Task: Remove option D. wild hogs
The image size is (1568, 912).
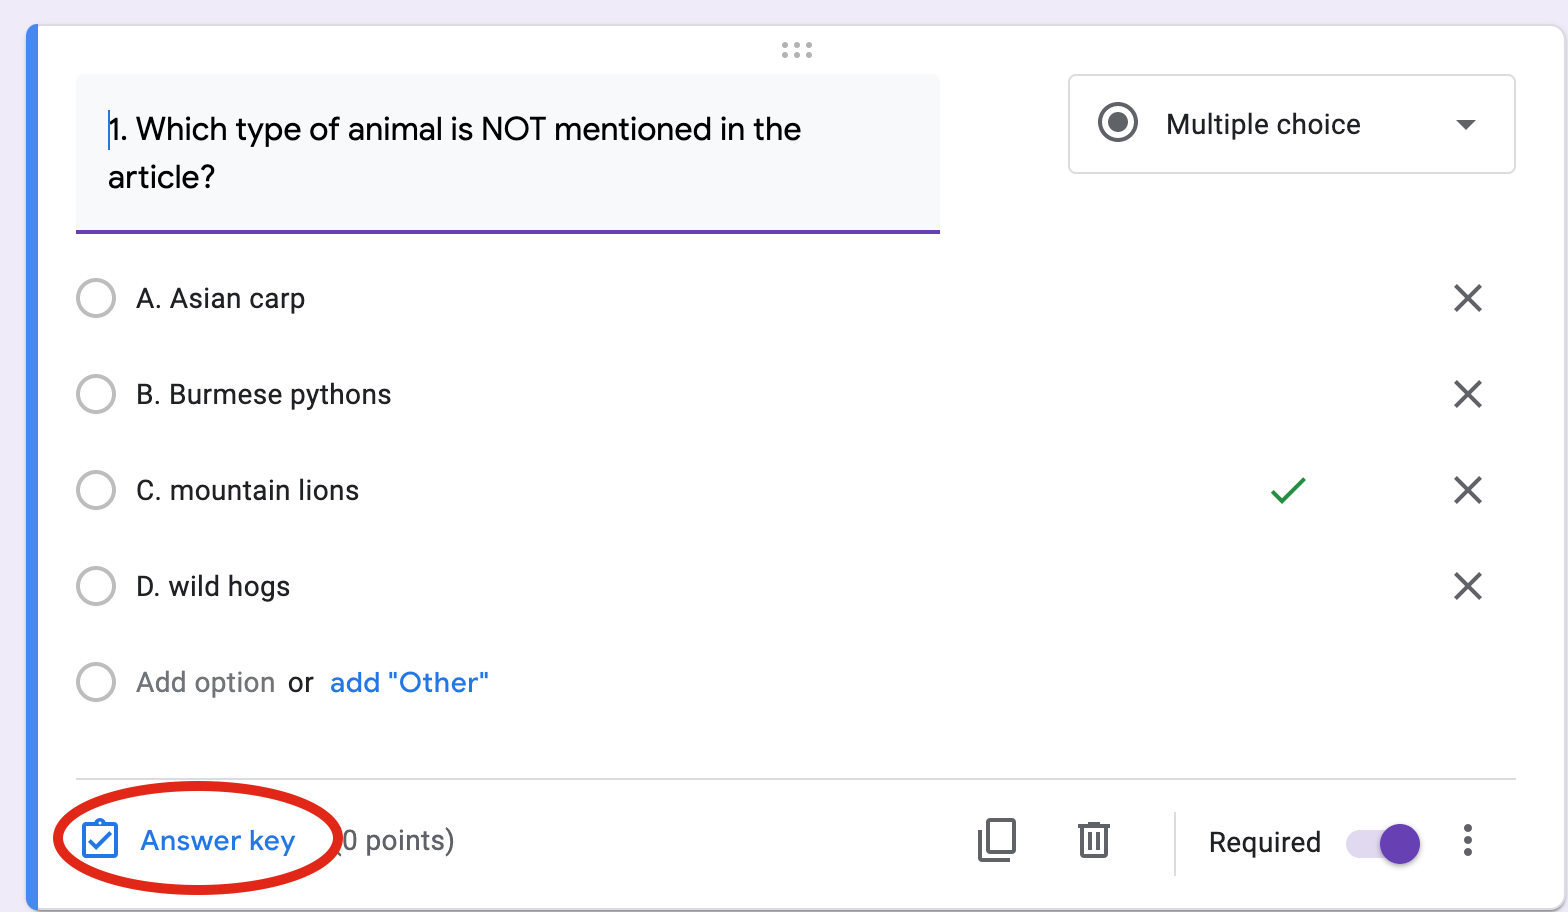Action: pos(1467,586)
